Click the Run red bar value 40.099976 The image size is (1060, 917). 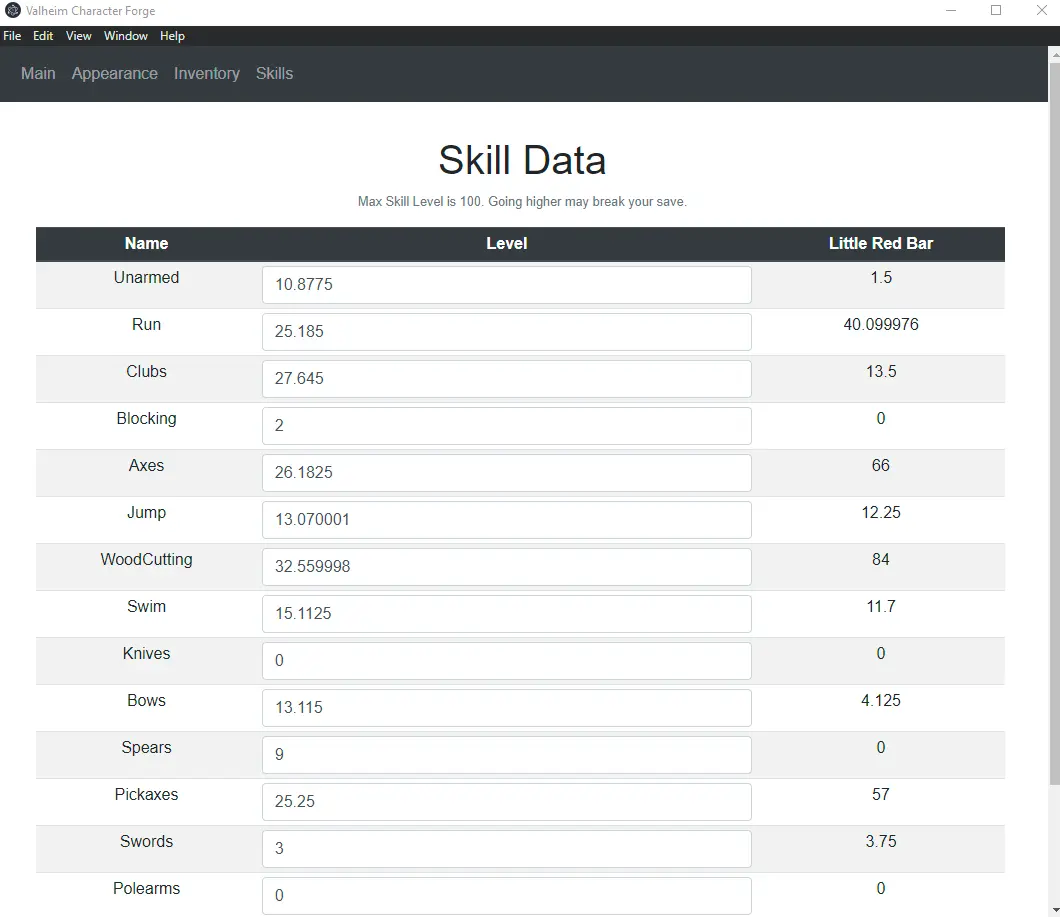pyautogui.click(x=881, y=325)
